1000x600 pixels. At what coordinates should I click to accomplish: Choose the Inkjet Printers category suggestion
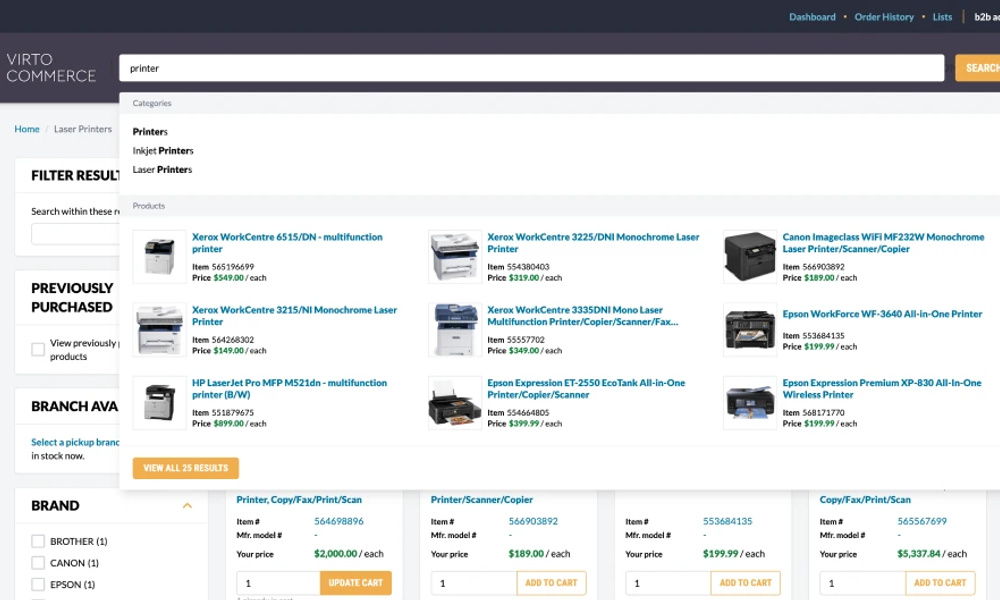click(163, 150)
